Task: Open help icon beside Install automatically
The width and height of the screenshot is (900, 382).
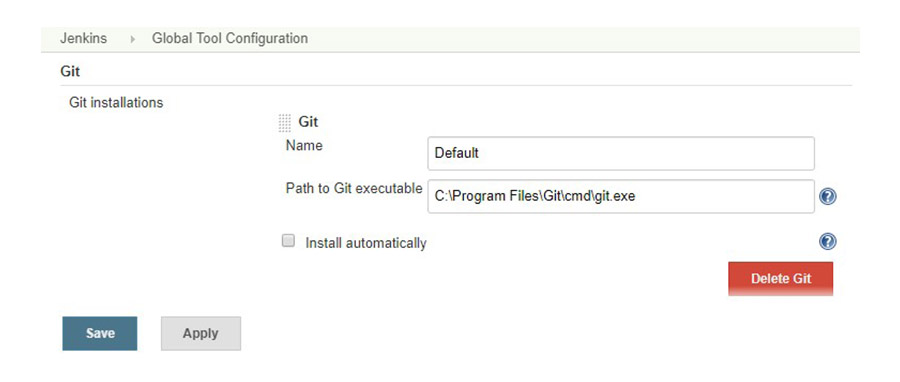Action: point(827,241)
